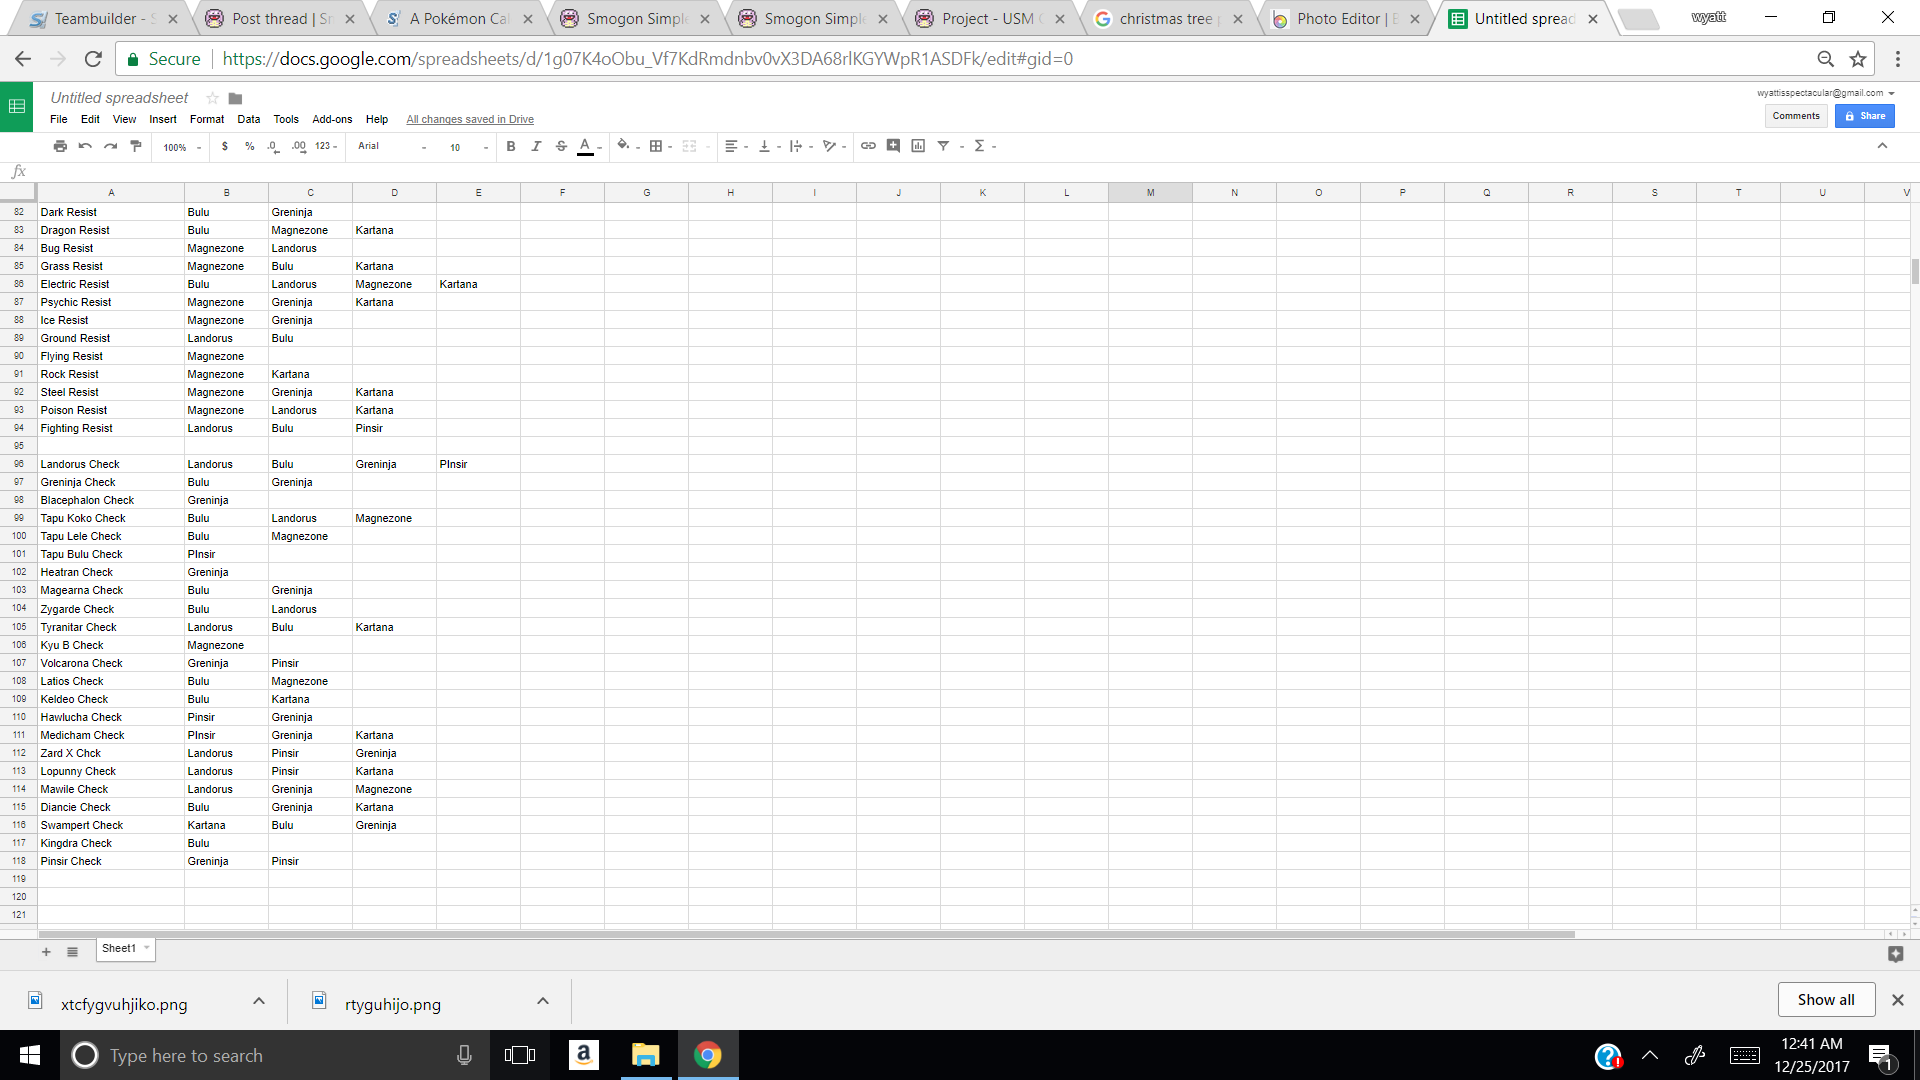Open the Insert menu
The image size is (1920, 1080).
tap(163, 119)
